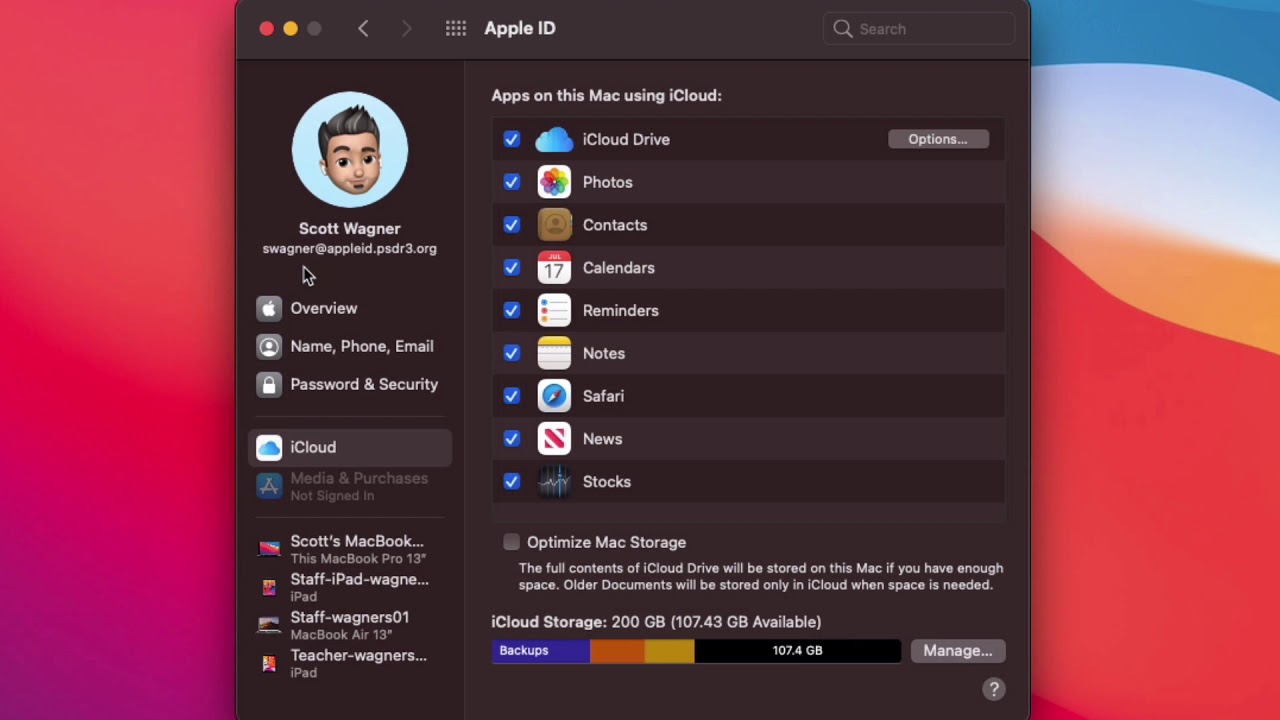Click the Search input field
1280x720 pixels.
[x=919, y=29]
